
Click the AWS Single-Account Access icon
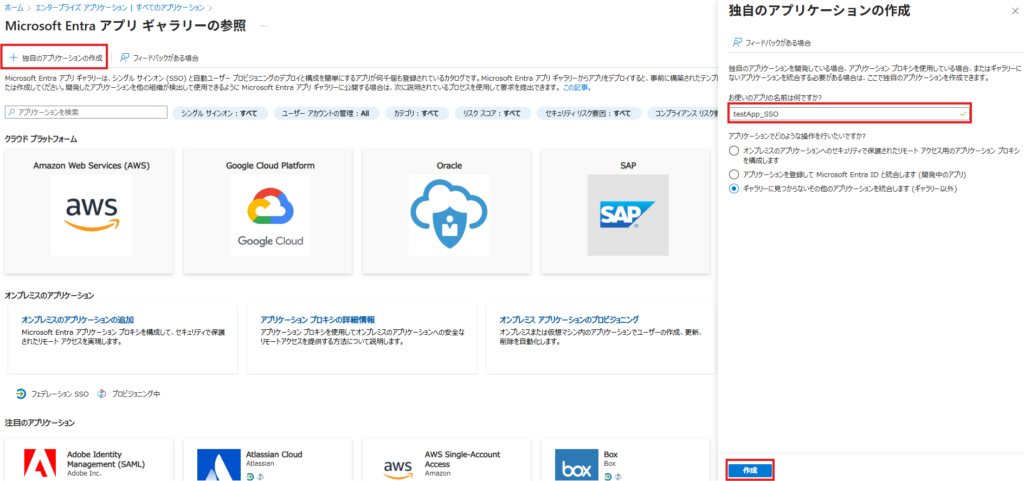coord(398,466)
